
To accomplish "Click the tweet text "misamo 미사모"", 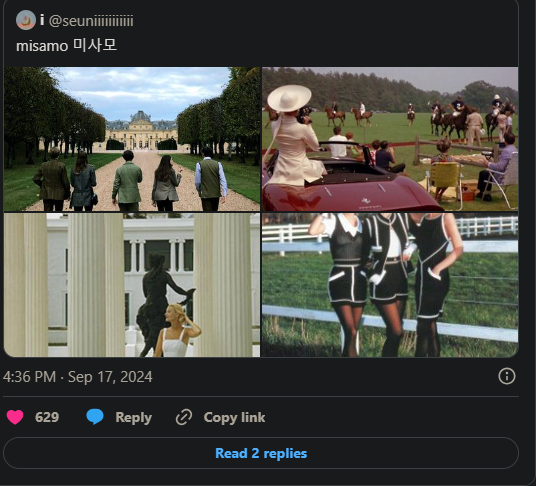I will tap(66, 46).
